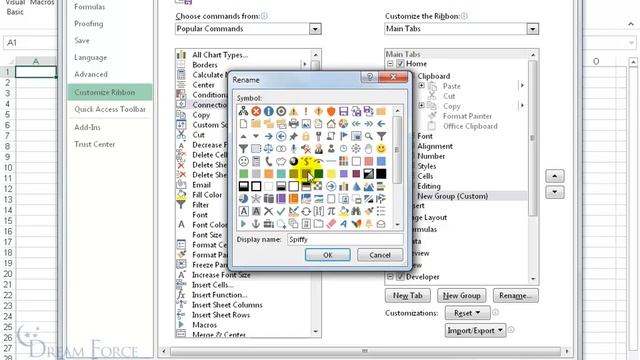This screenshot has height=360, width=640.
Task: Select the black eight ball symbol
Action: click(293, 161)
